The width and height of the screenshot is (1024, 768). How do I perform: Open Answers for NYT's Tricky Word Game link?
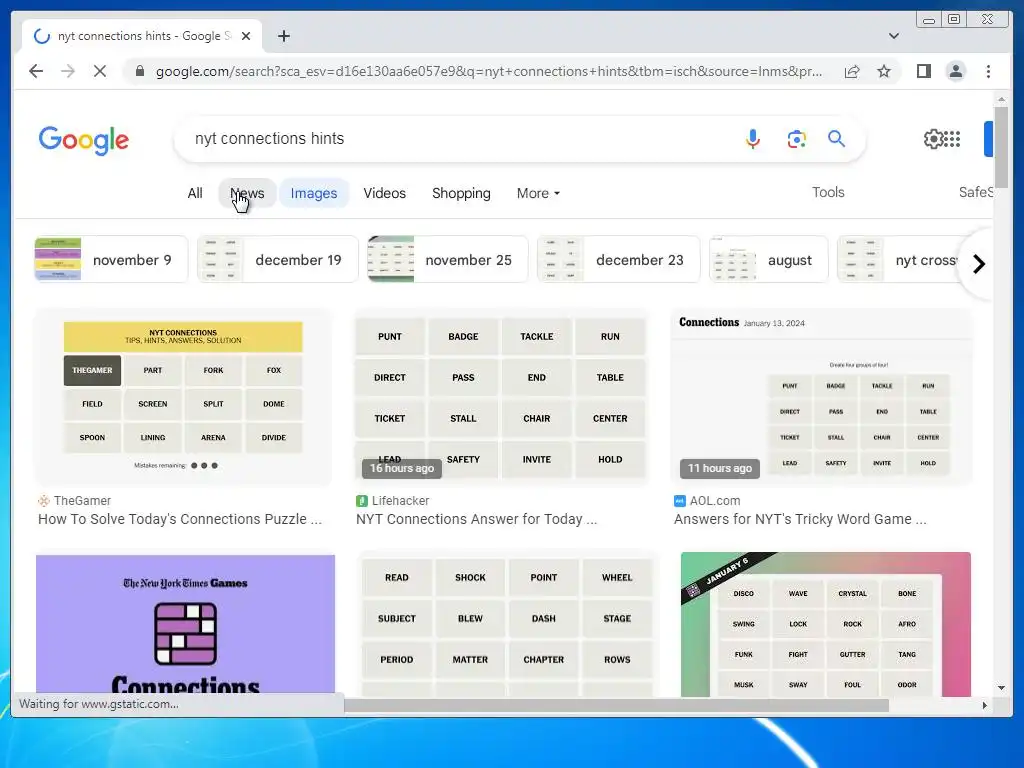pyautogui.click(x=800, y=519)
